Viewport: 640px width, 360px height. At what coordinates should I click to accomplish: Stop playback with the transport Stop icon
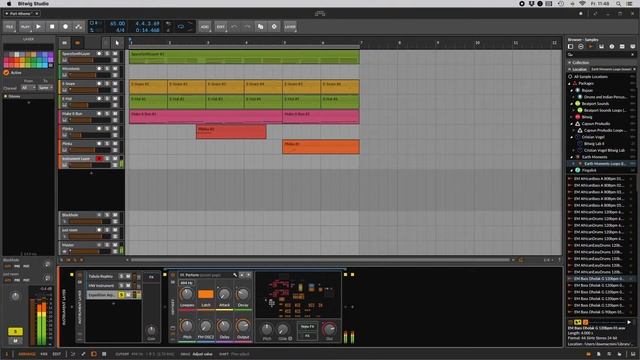[52, 27]
